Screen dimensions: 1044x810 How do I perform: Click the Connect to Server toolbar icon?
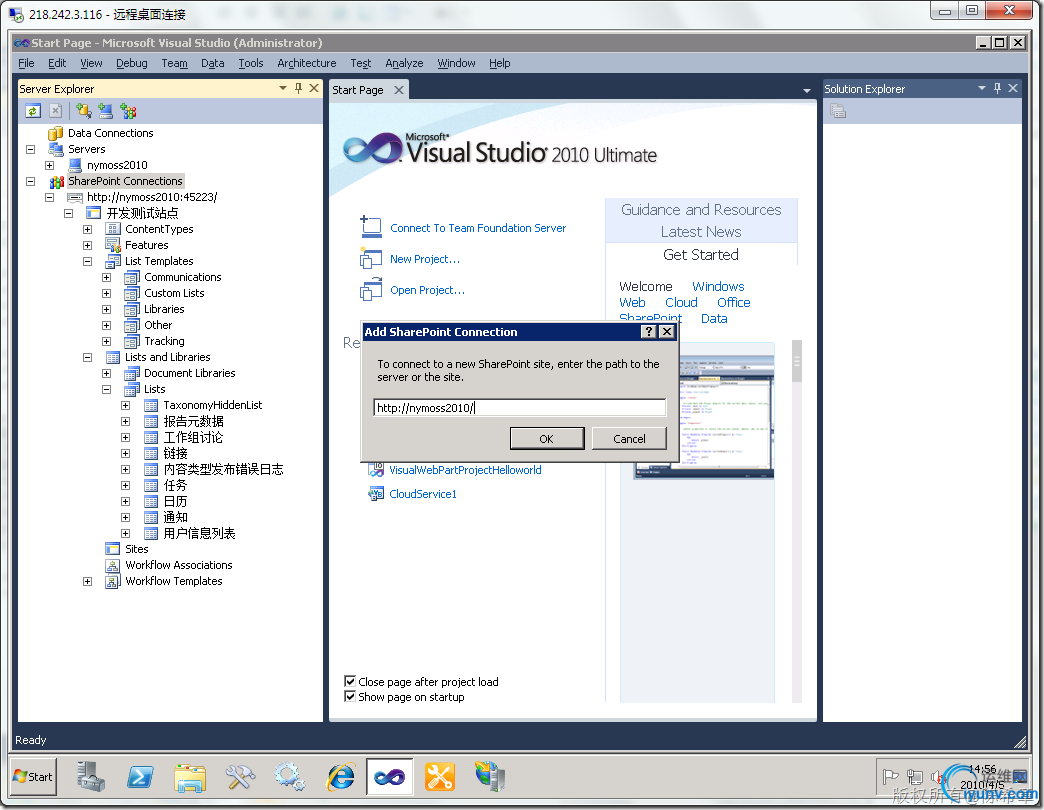tap(105, 111)
